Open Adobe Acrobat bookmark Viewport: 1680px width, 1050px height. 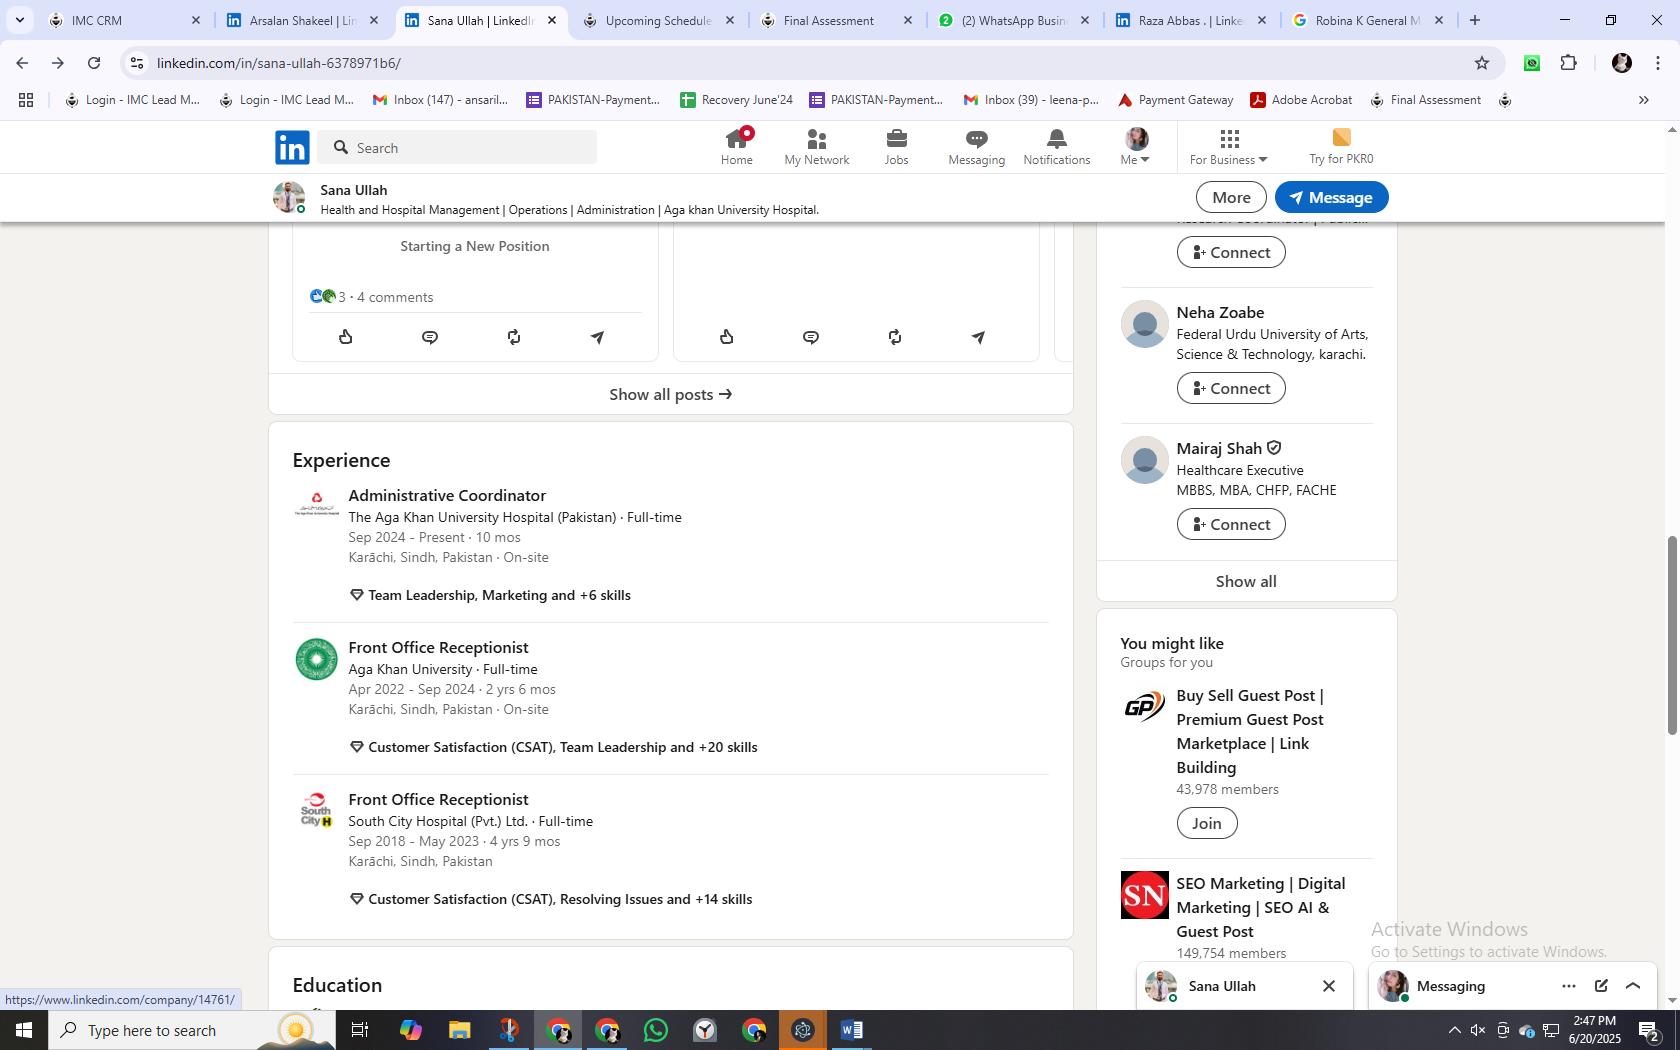click(1301, 100)
